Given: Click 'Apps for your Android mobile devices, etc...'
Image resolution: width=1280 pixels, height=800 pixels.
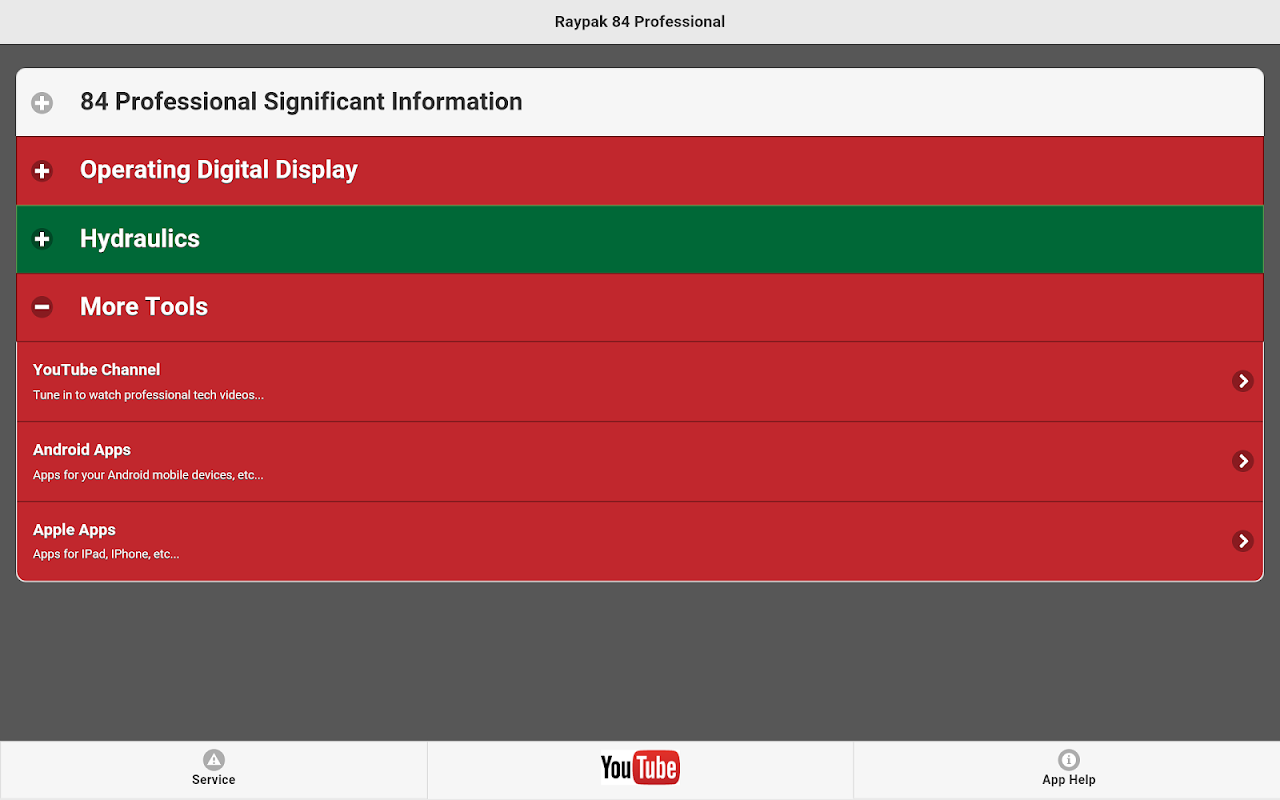Looking at the screenshot, I should pos(148,475).
